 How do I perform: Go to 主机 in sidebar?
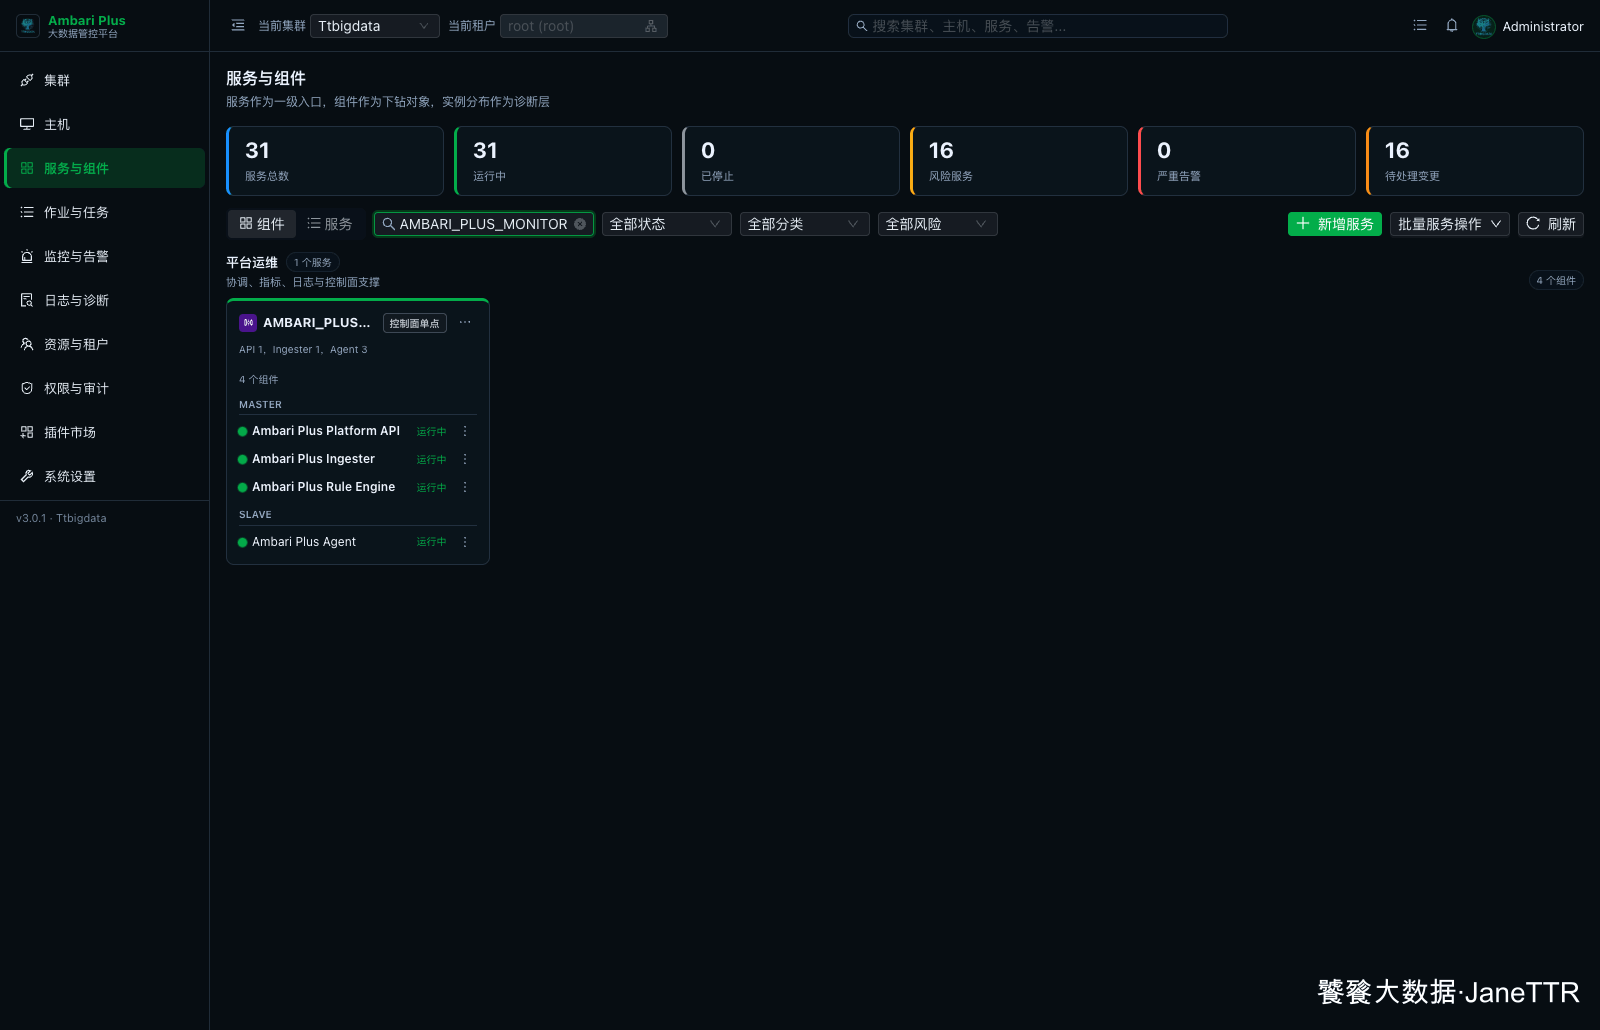point(105,124)
